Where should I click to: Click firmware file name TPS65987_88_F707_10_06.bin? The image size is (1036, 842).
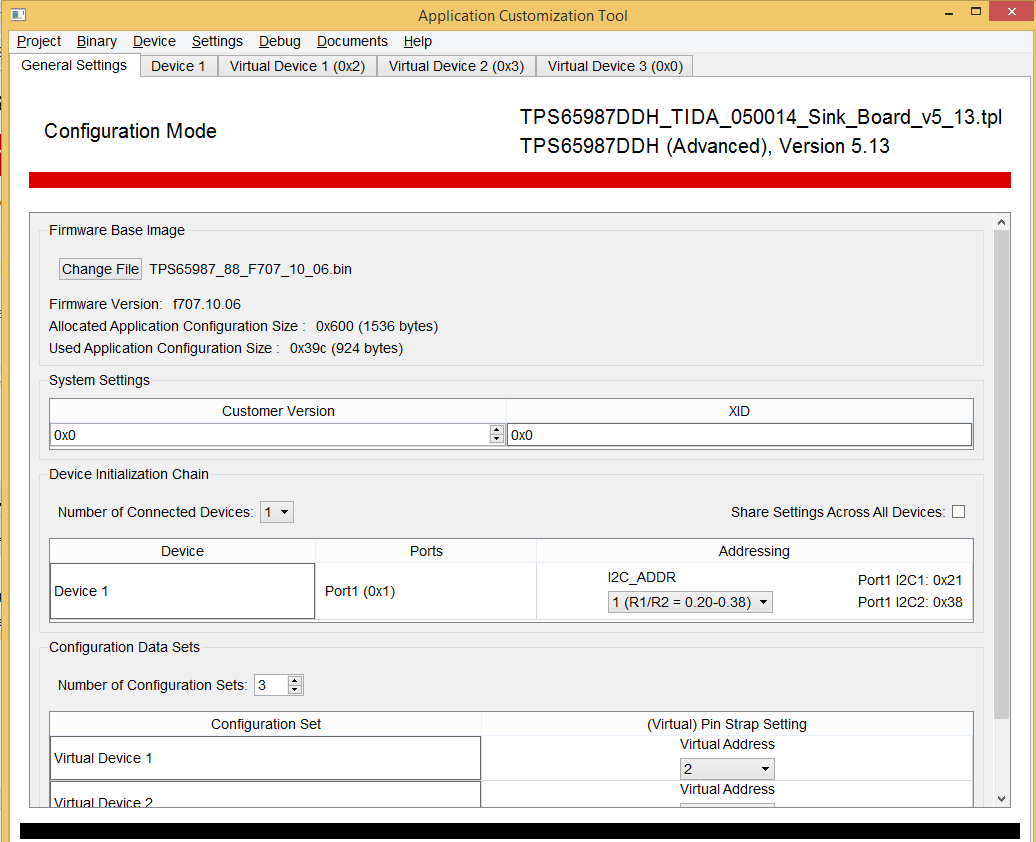[x=250, y=269]
